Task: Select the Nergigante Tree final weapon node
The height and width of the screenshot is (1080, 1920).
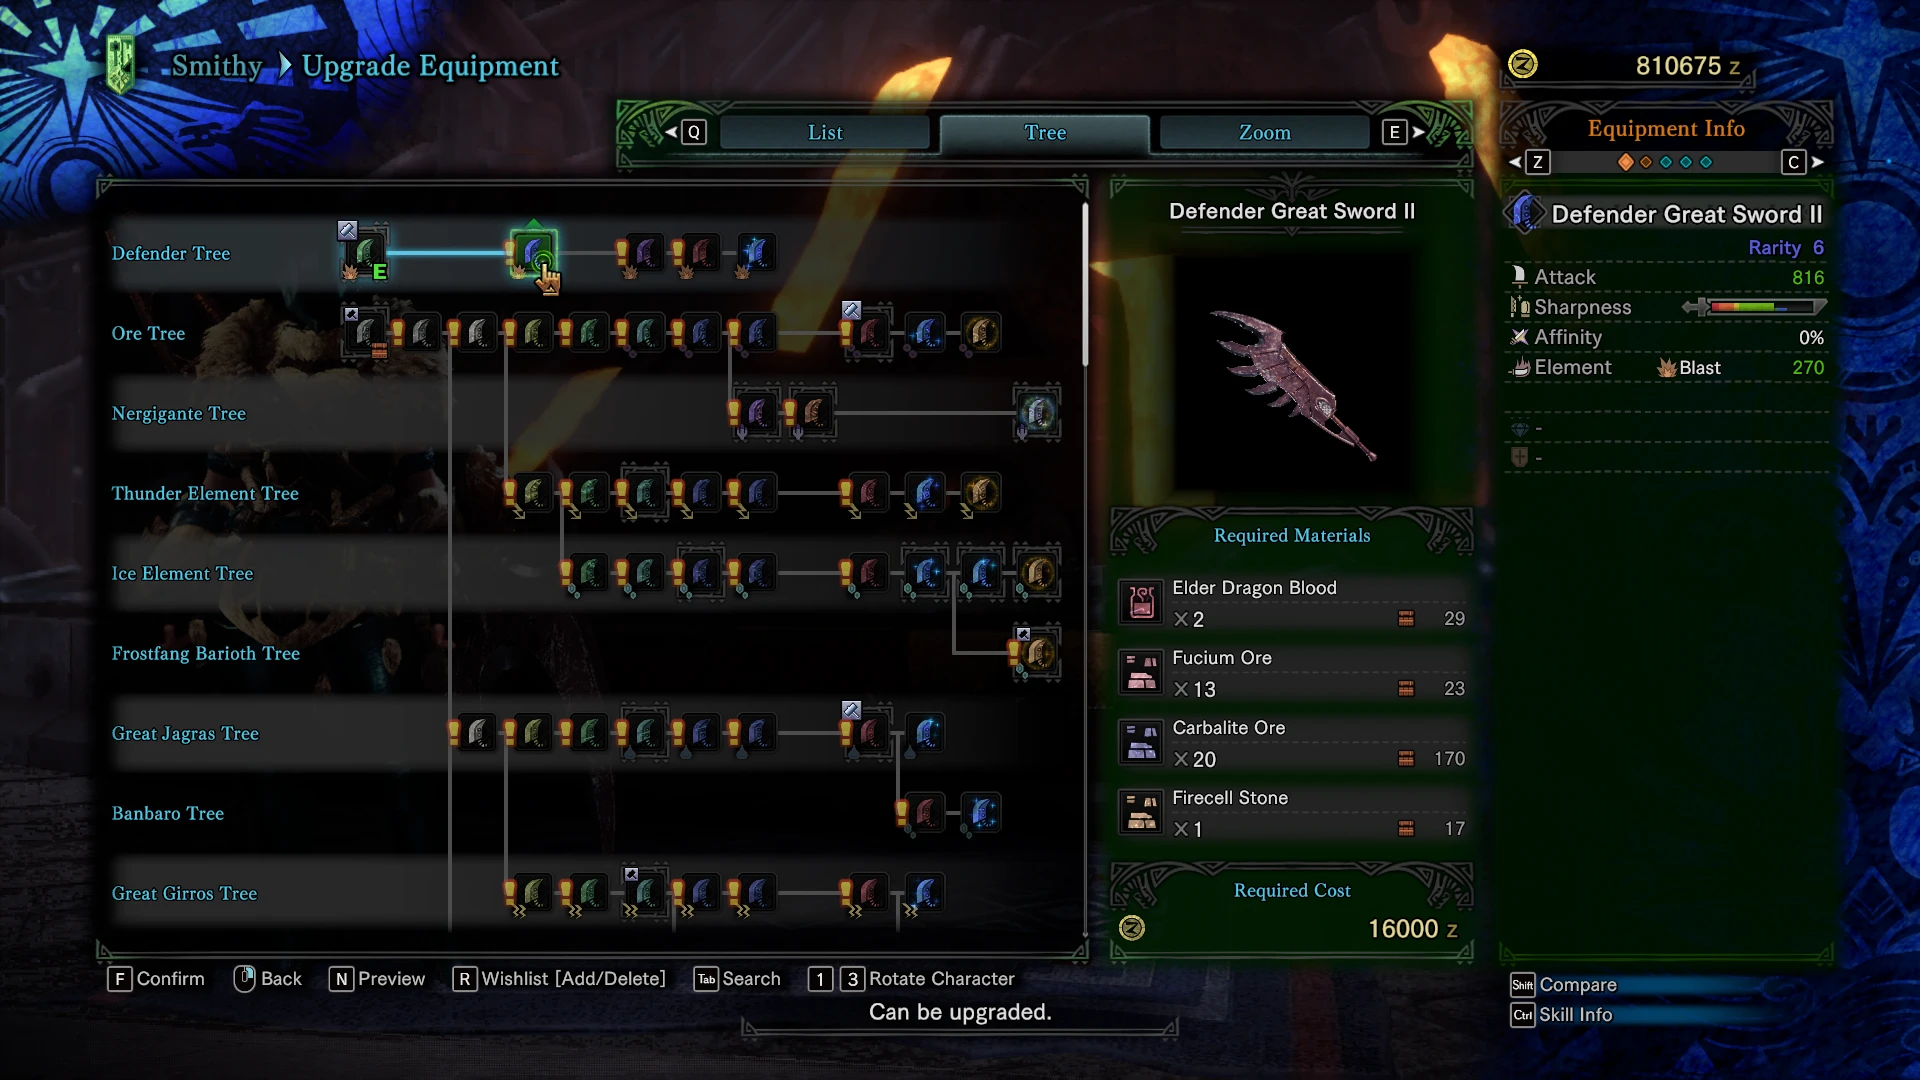Action: point(1037,413)
